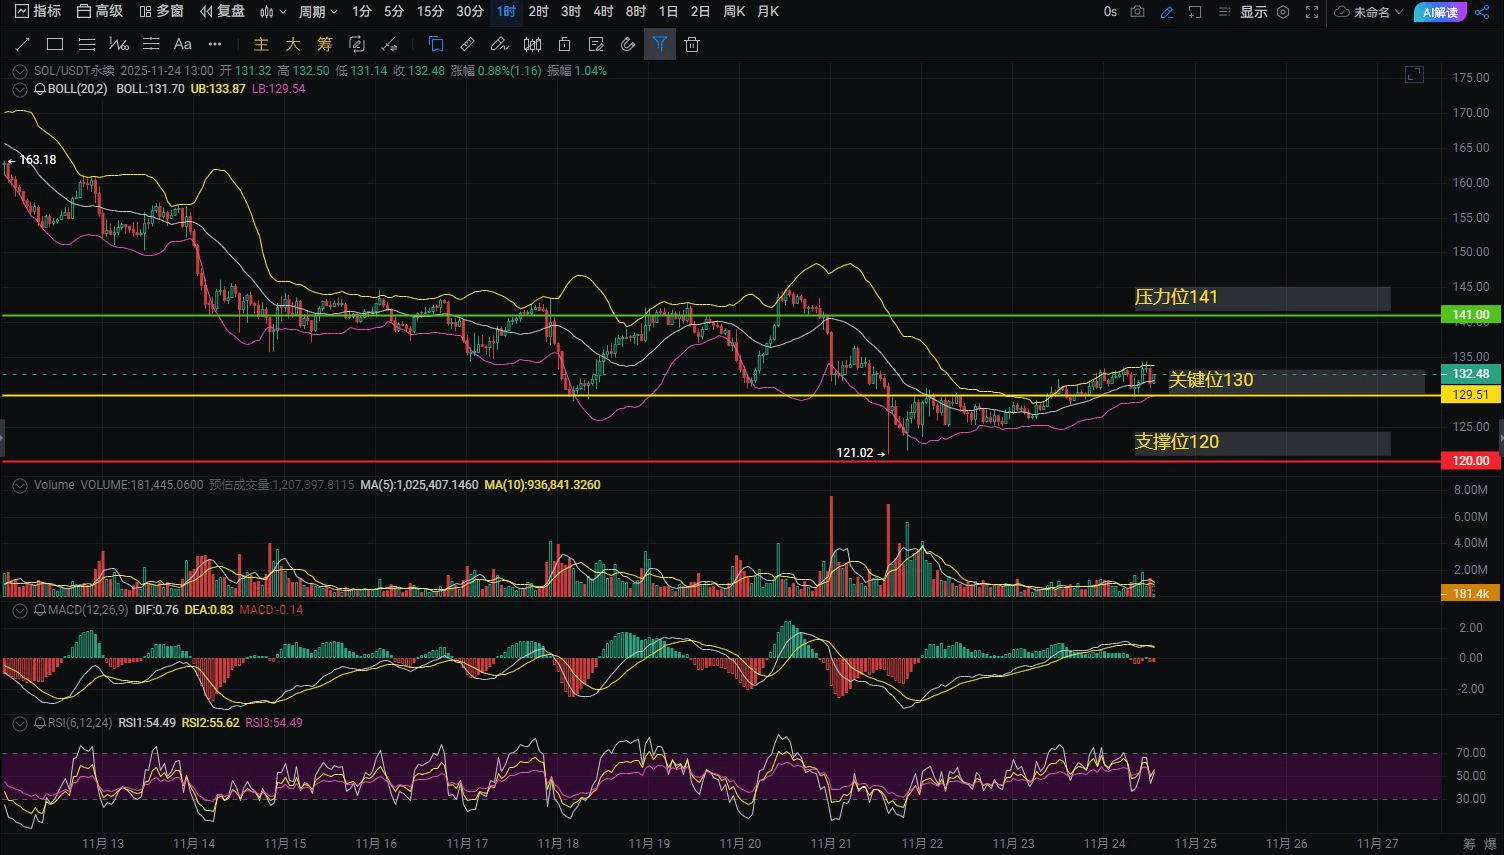Click the AI解读 button
Screen dimensions: 1504x855
(1440, 12)
